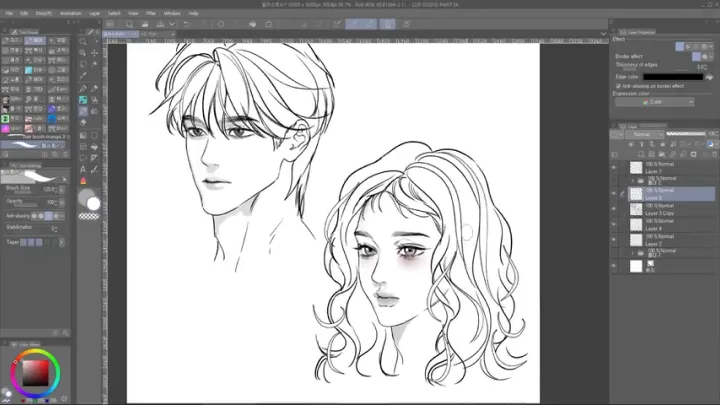Create a new raster layer

641,154
